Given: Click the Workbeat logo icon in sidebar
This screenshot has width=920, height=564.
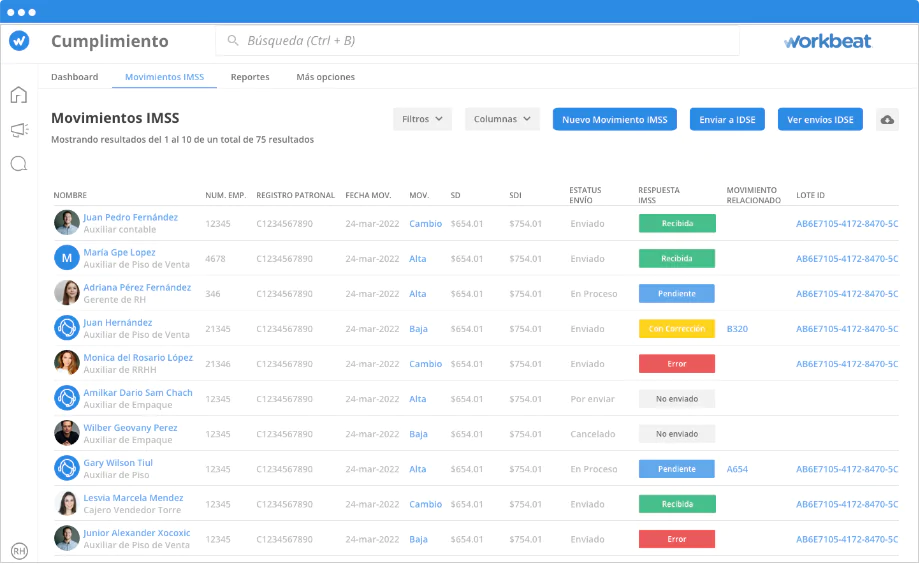Looking at the screenshot, I should click(x=19, y=41).
